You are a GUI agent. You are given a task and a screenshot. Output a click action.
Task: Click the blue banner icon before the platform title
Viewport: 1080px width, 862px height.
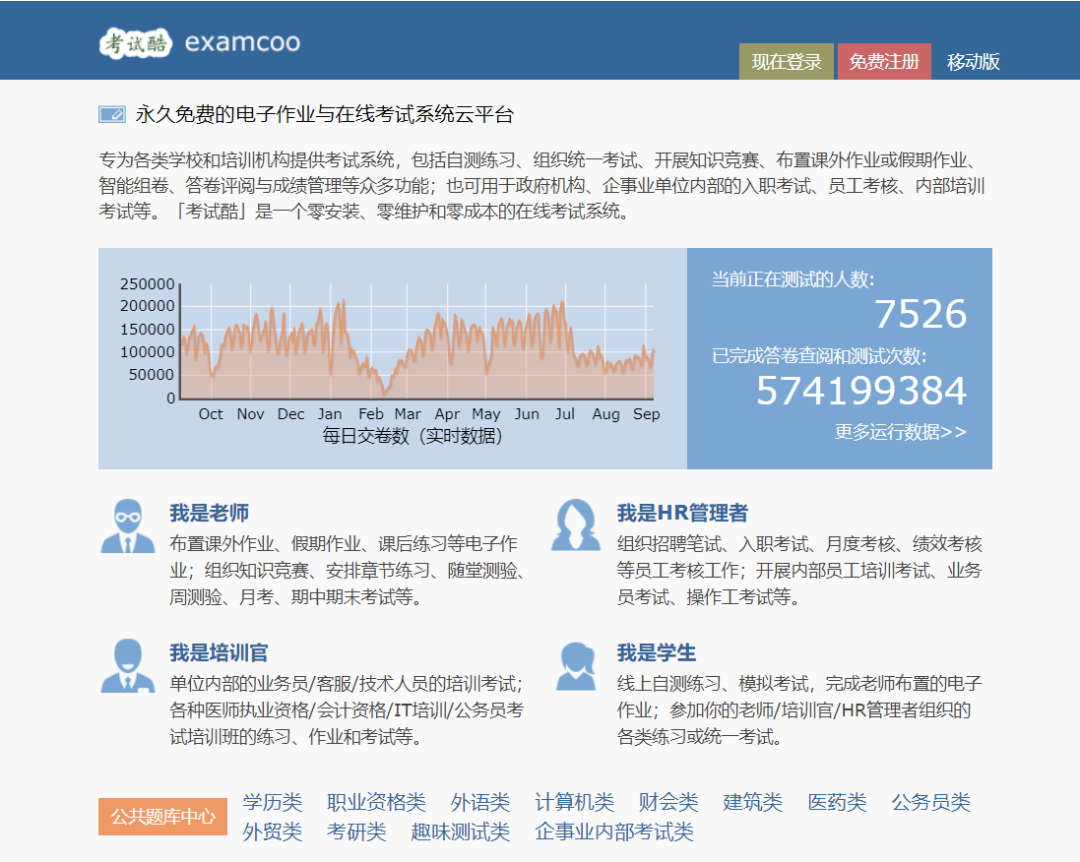tap(110, 114)
